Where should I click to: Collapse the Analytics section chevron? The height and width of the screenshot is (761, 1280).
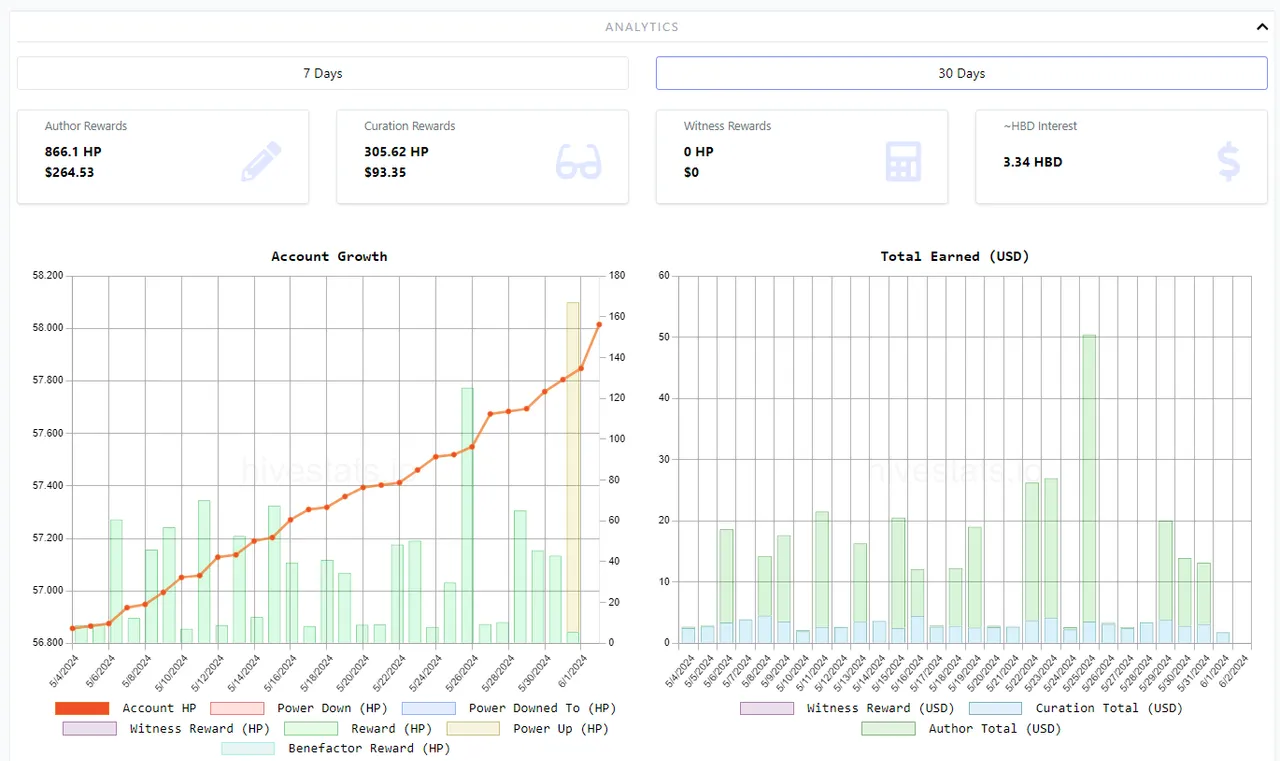[x=1262, y=27]
